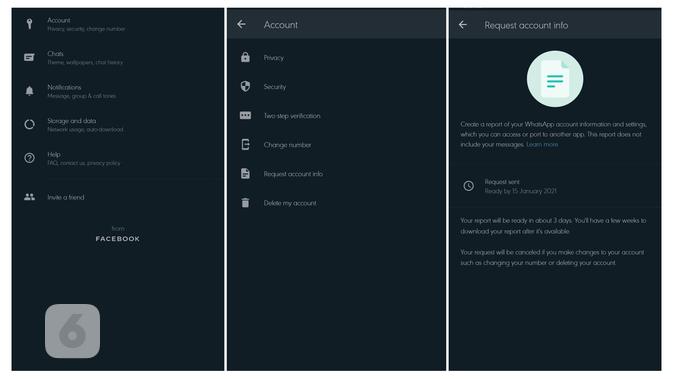Open Privacy in Account screen
673x379 pixels.
[x=336, y=58]
